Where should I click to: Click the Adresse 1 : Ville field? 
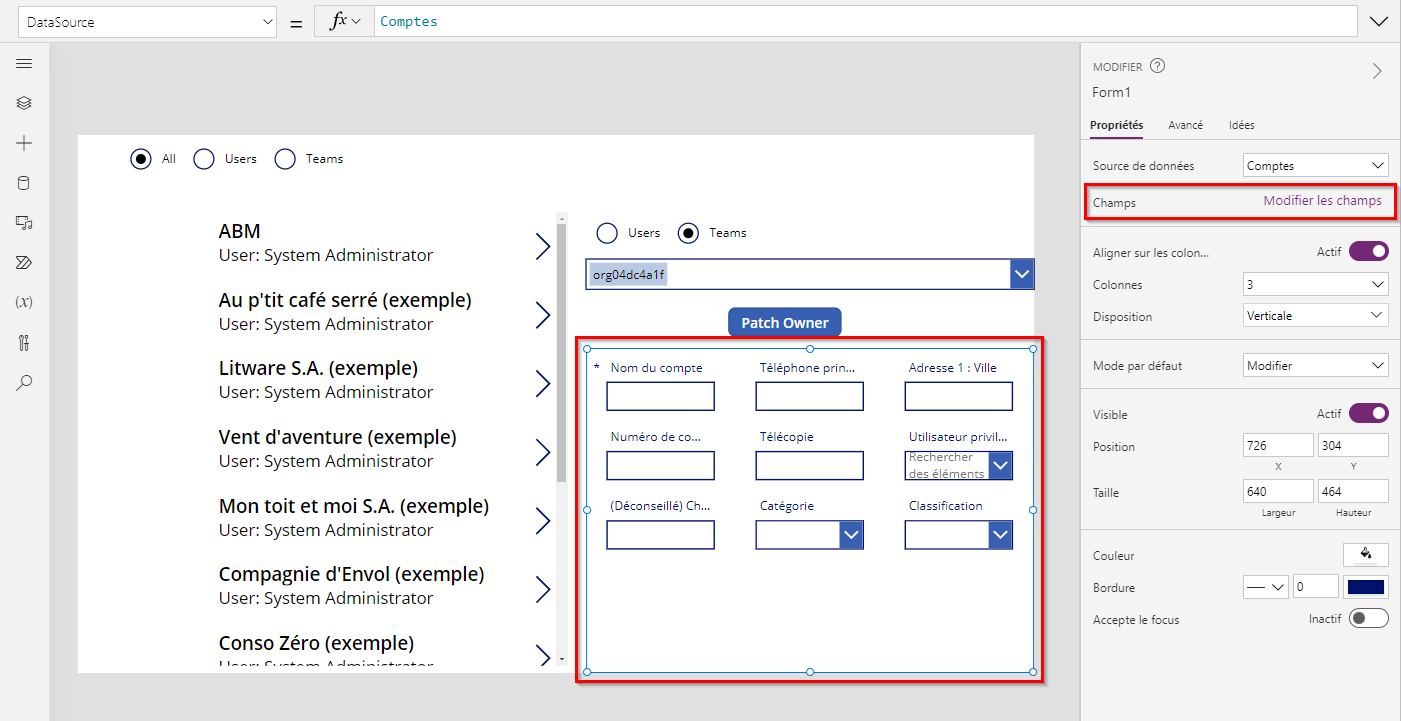click(x=958, y=396)
